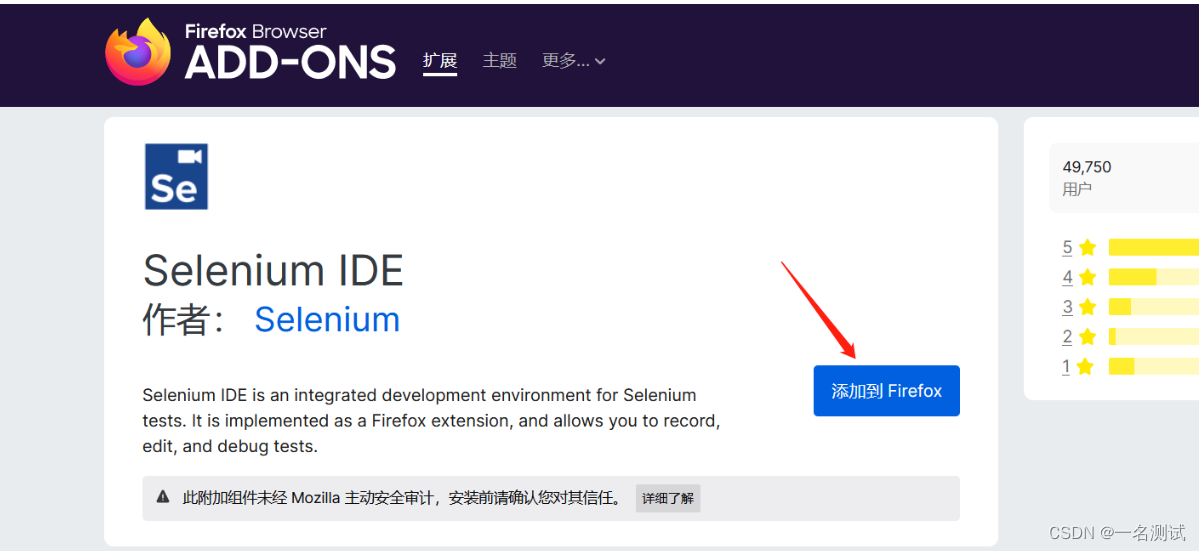Click the warning triangle icon
The height and width of the screenshot is (551, 1201).
pyautogui.click(x=163, y=497)
